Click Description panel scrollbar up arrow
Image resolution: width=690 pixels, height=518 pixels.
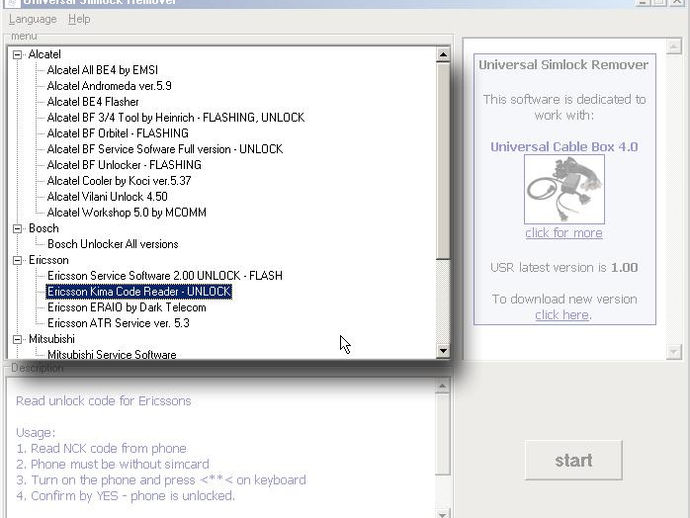[443, 386]
